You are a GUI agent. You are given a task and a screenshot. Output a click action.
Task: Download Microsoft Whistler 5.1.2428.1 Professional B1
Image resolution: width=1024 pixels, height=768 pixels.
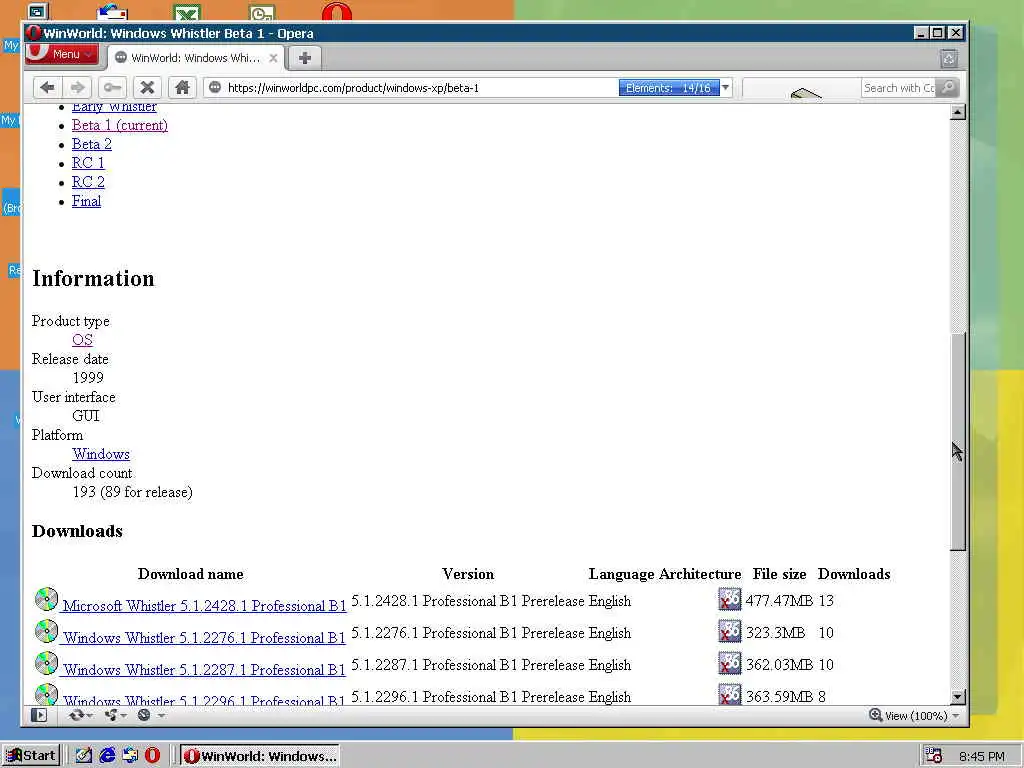pyautogui.click(x=204, y=606)
